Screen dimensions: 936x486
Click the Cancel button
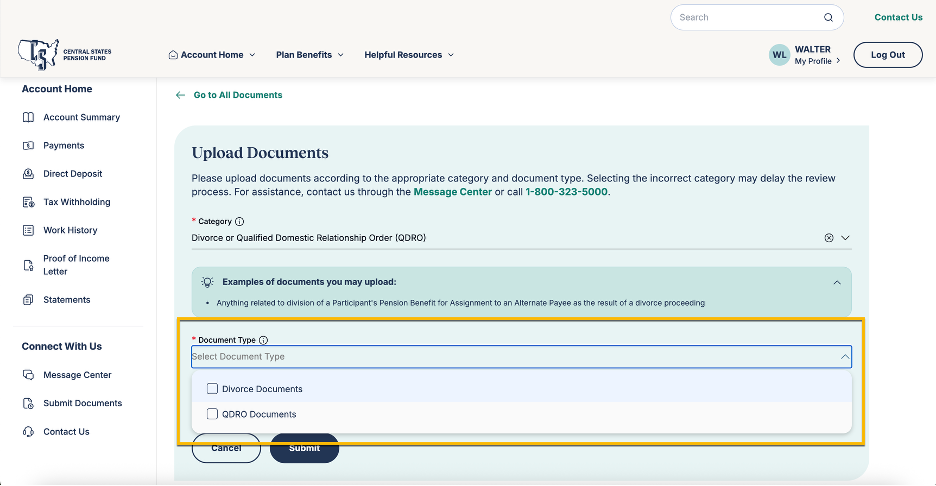tap(226, 448)
